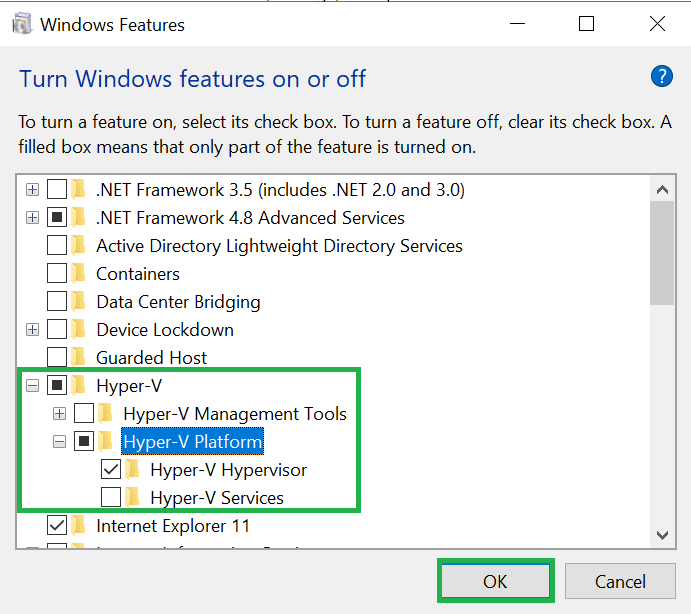Enable the Hyper-V Services checkbox
The height and width of the screenshot is (614, 691).
111,498
